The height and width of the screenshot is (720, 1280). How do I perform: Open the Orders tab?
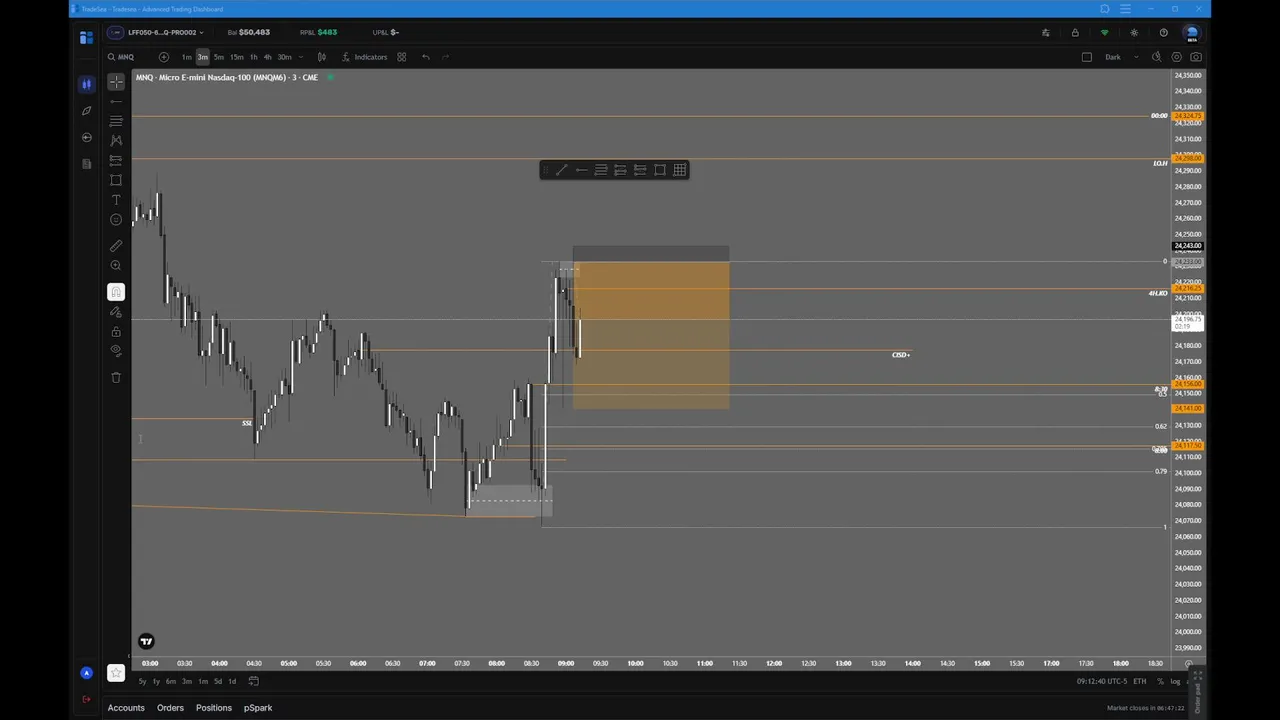coord(170,708)
